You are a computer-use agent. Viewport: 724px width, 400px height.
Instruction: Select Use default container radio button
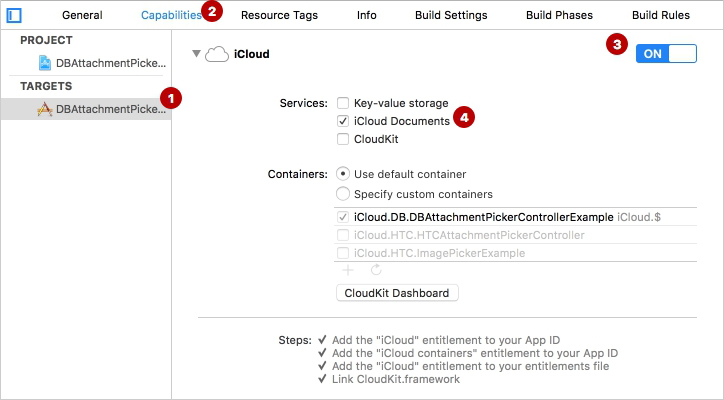343,174
